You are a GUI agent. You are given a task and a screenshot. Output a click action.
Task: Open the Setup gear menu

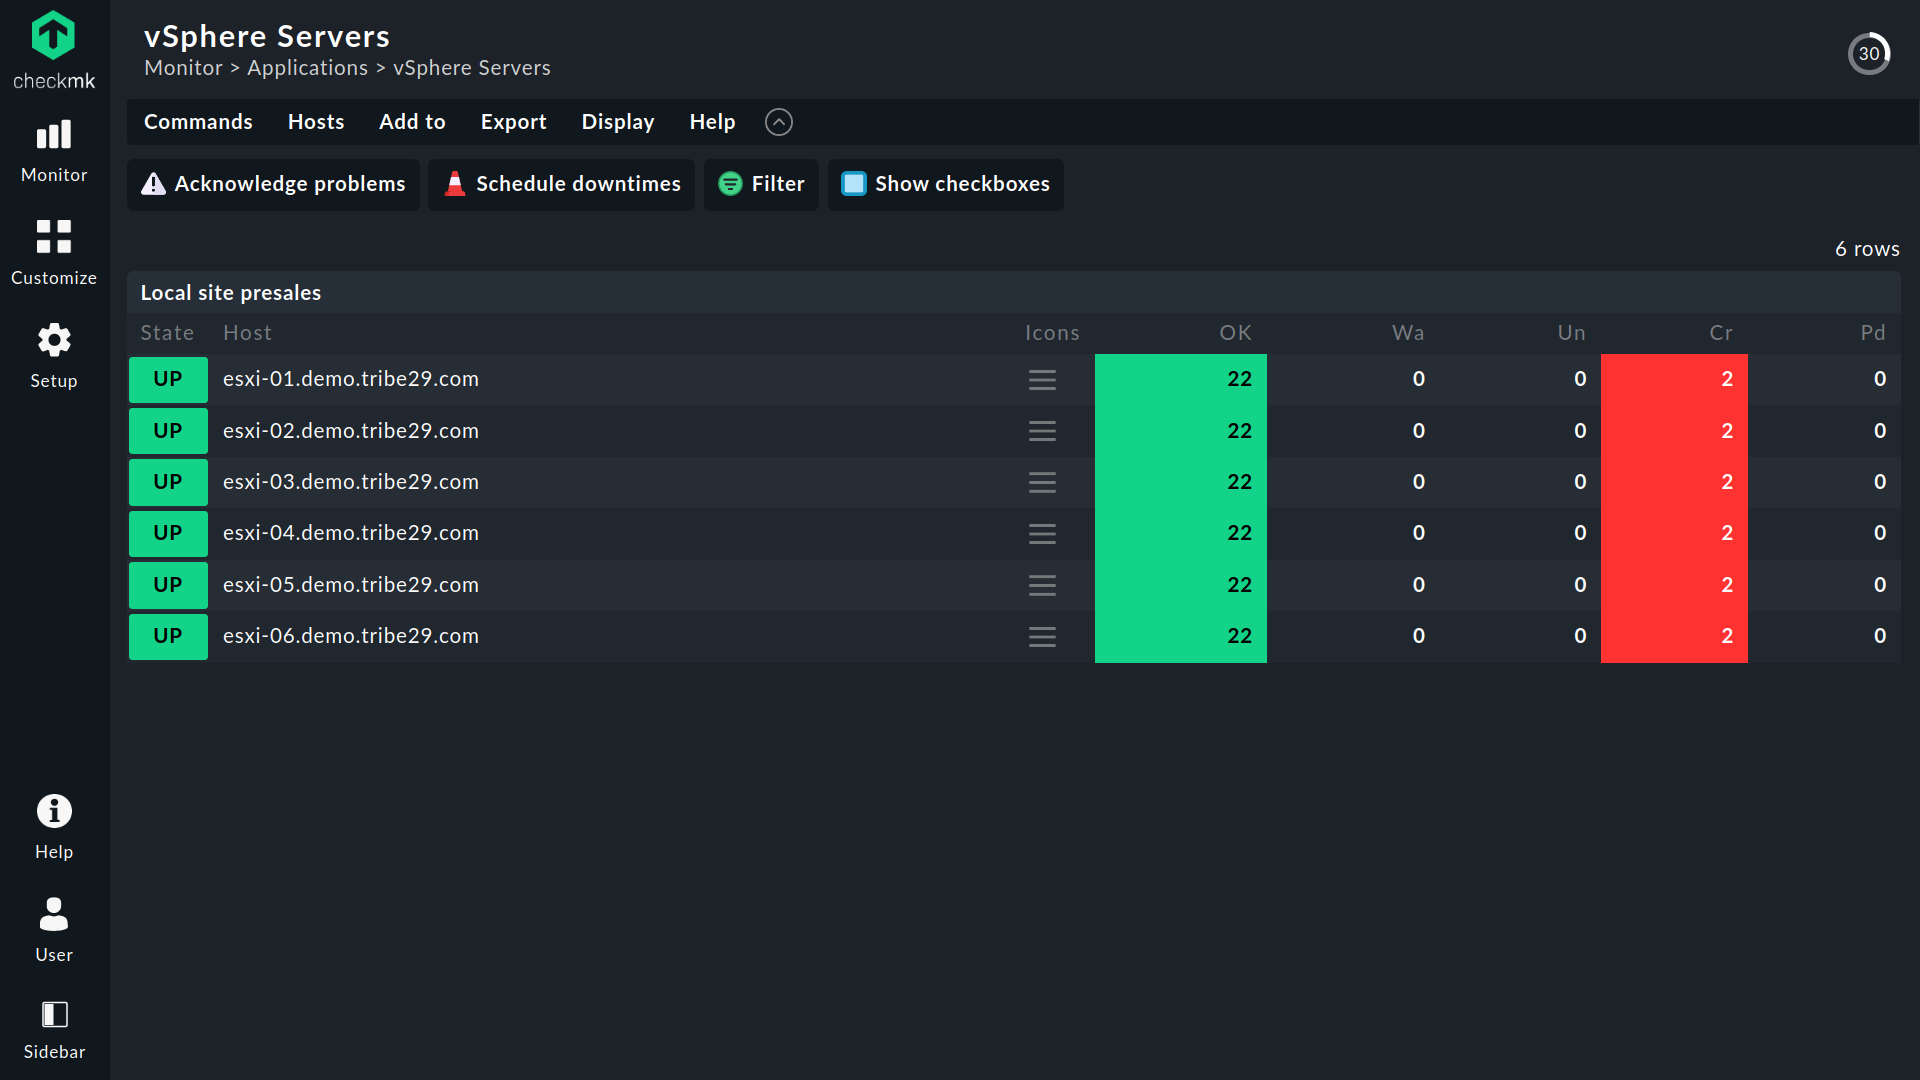54,356
